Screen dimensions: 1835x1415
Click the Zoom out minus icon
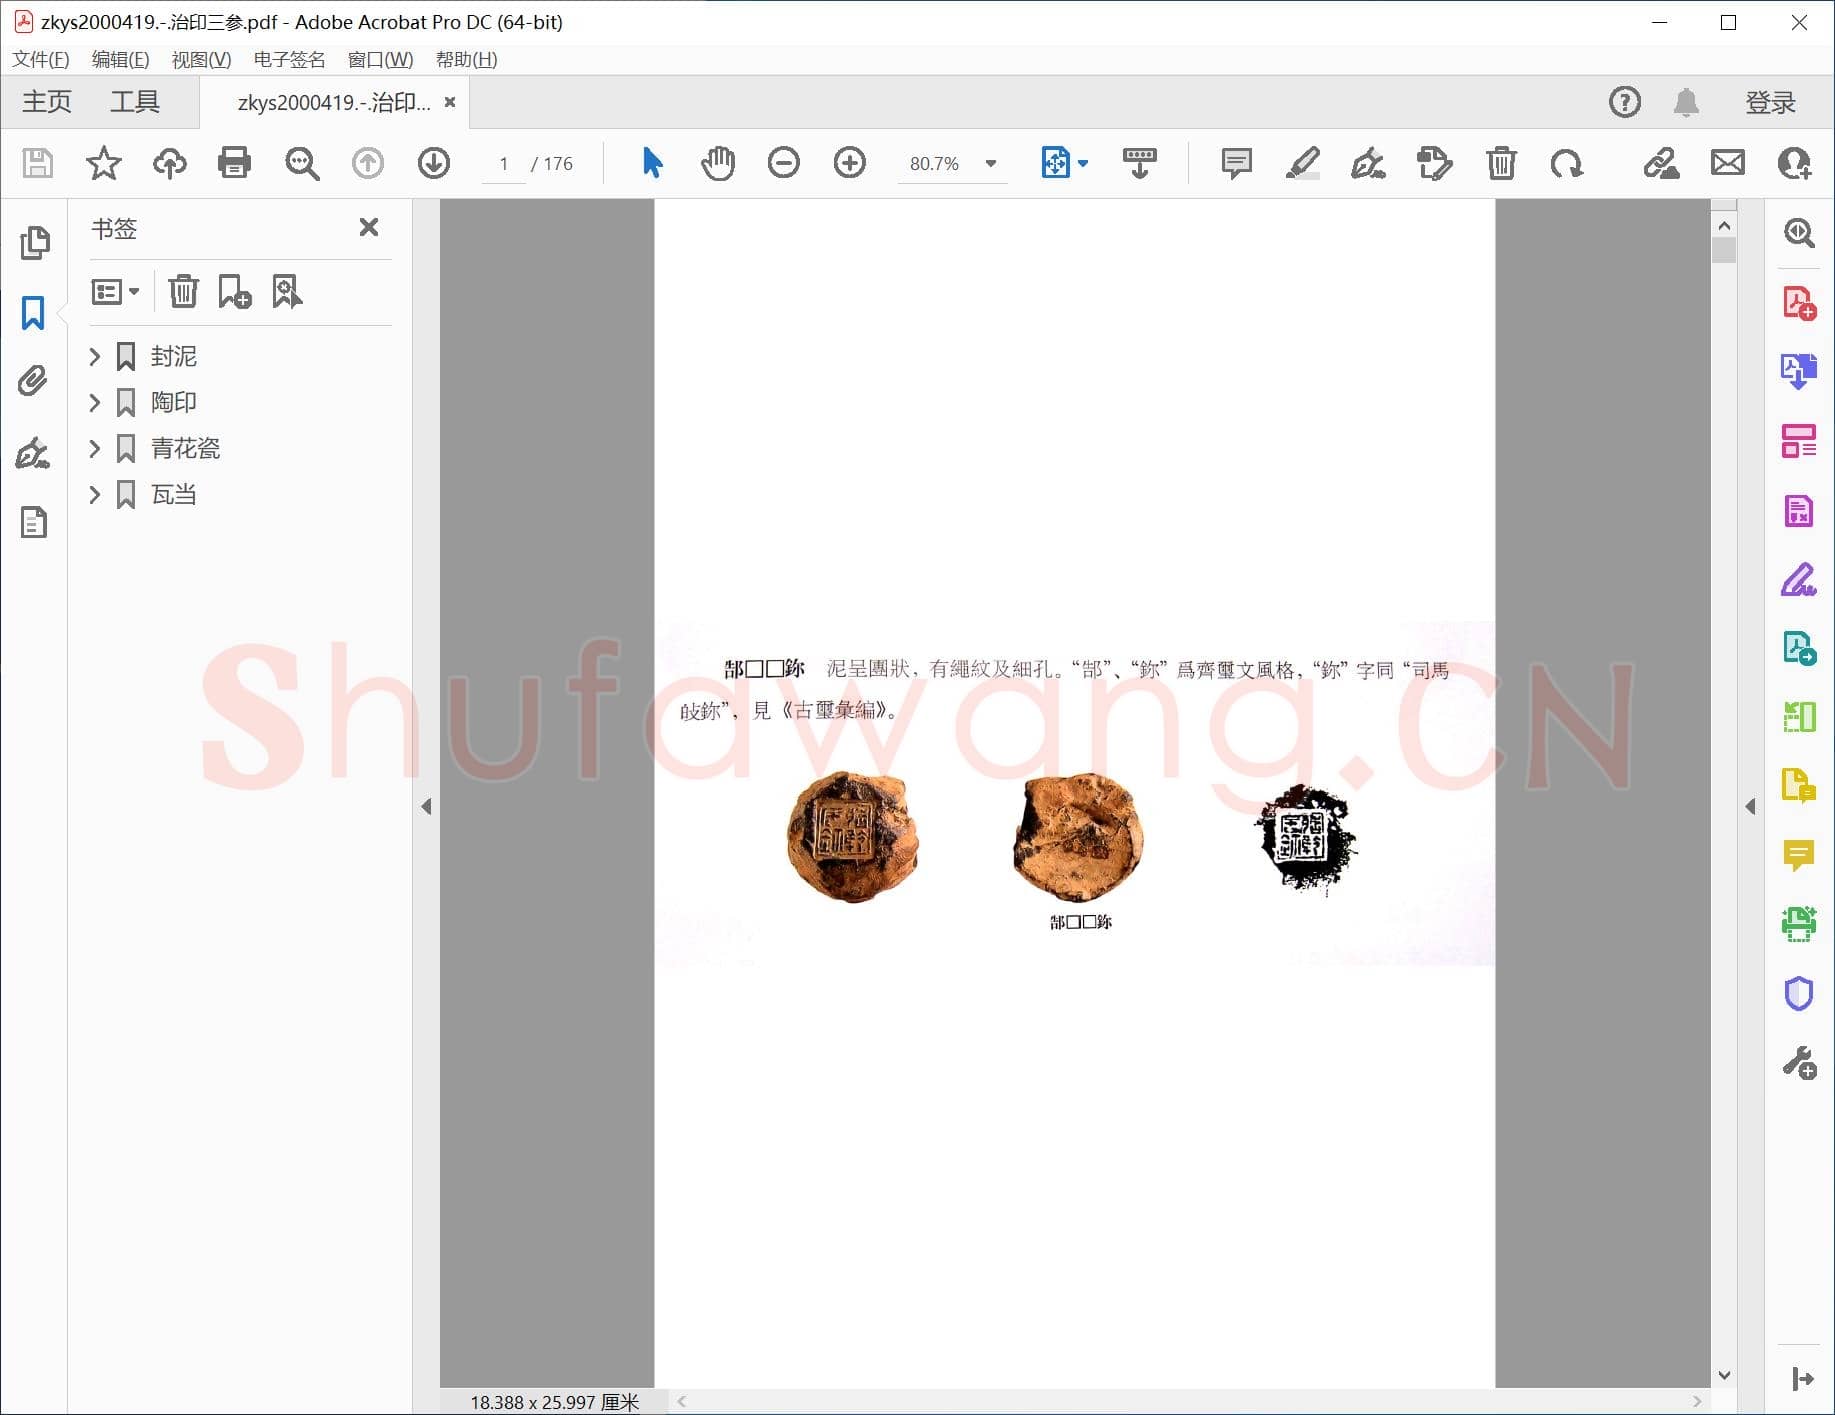click(x=783, y=163)
